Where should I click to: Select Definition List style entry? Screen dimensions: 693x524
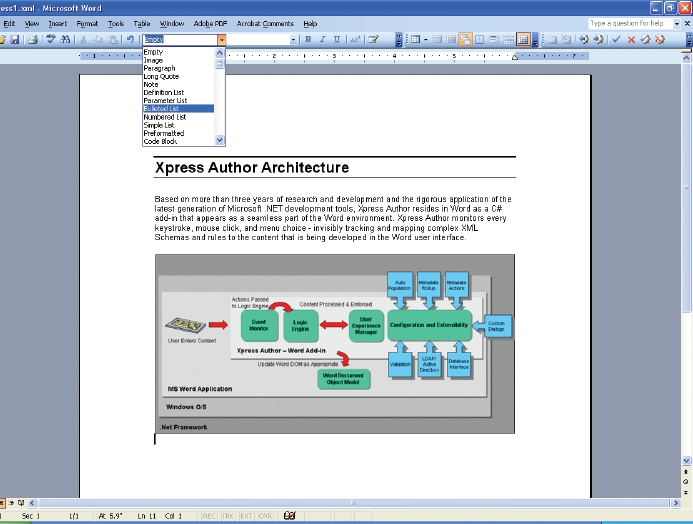[x=179, y=92]
